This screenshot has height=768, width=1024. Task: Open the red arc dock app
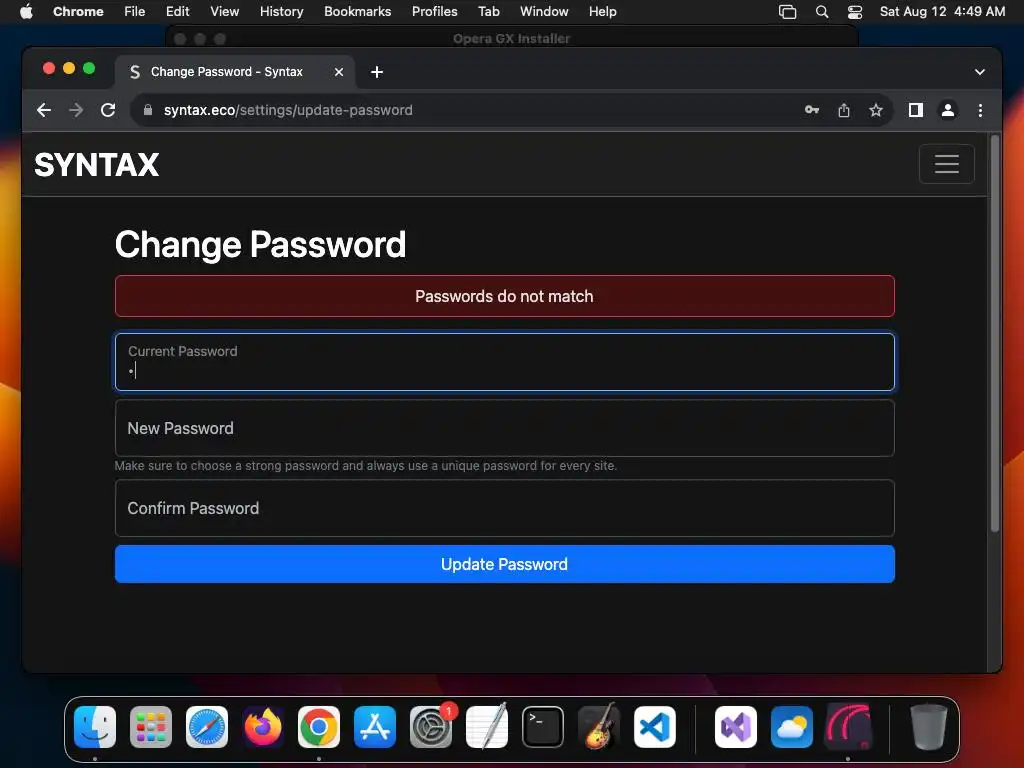[x=848, y=727]
